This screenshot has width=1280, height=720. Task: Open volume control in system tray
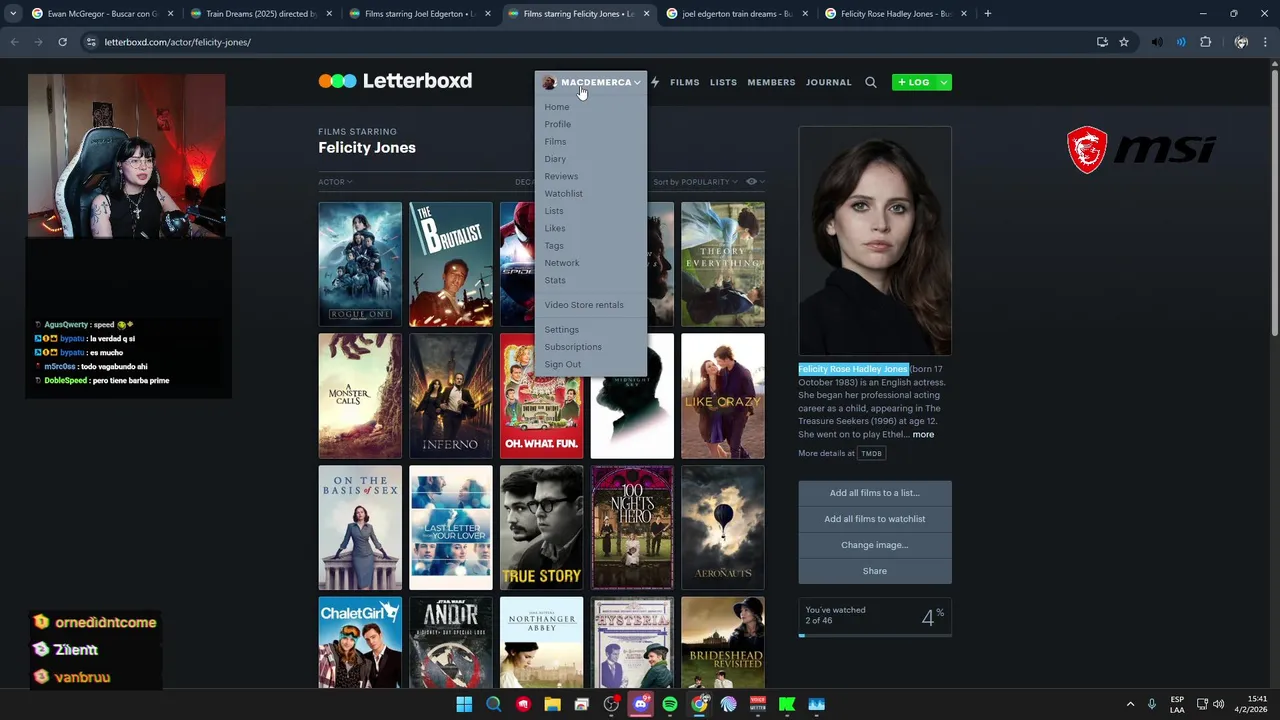(1218, 704)
